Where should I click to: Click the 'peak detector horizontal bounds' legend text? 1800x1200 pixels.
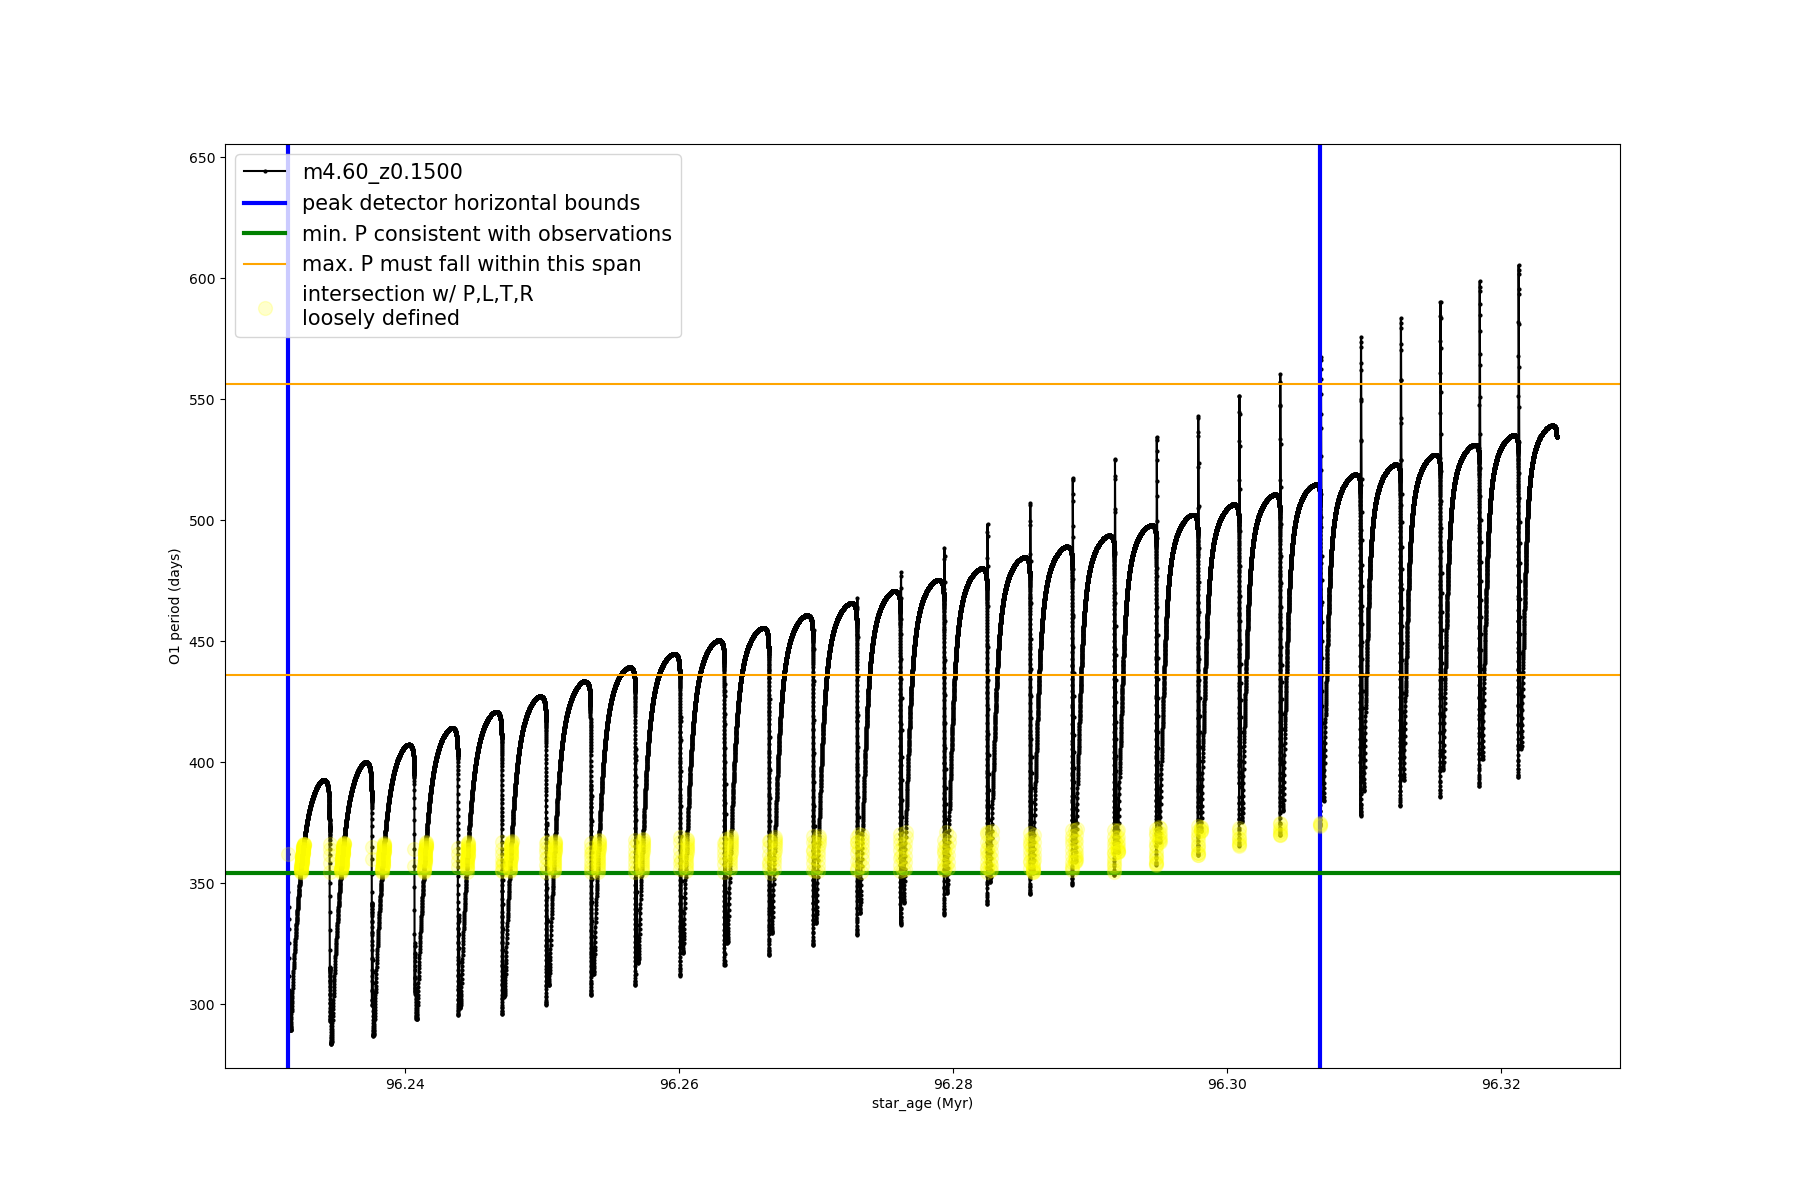470,203
